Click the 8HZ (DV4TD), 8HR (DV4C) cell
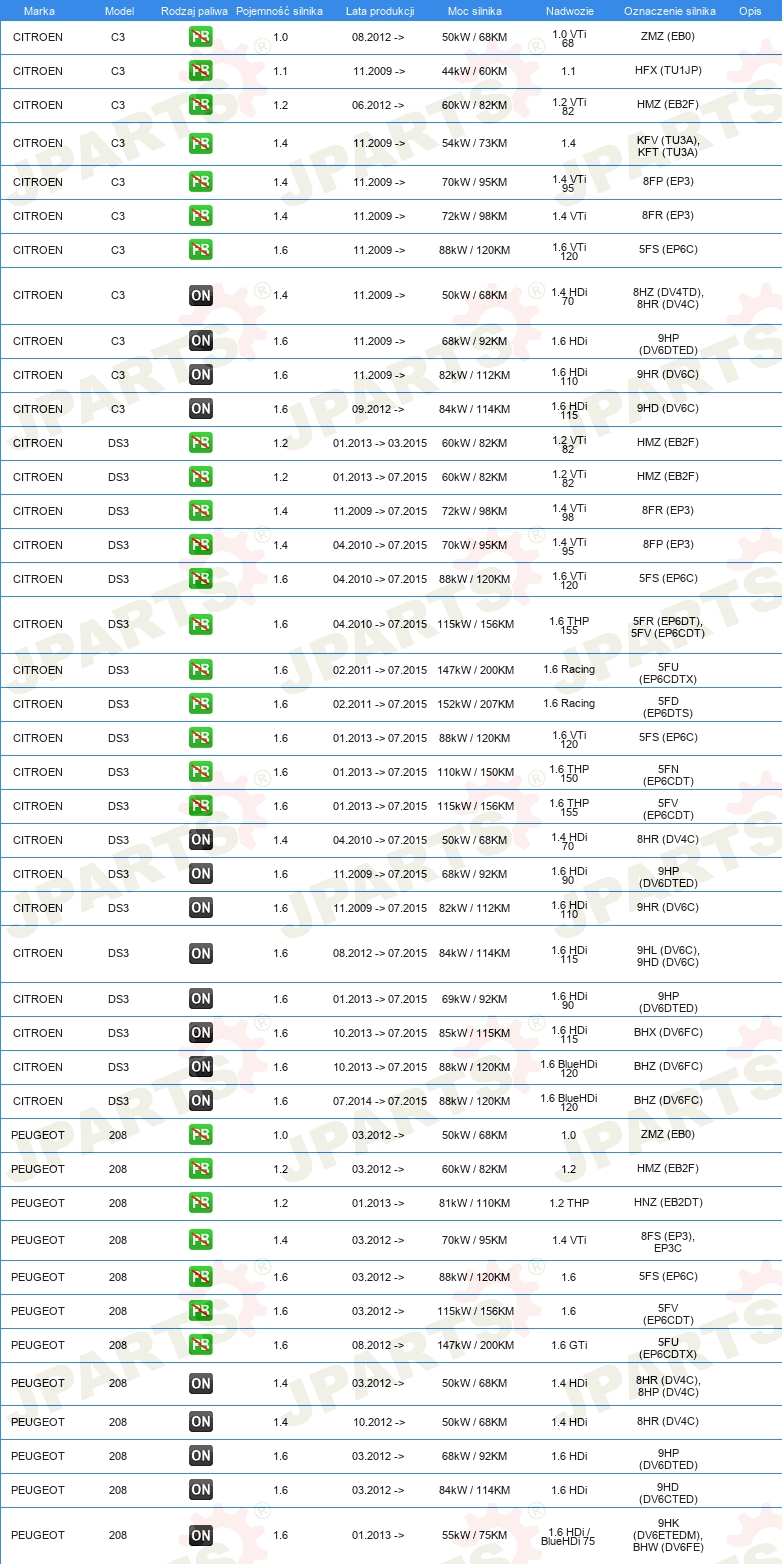The width and height of the screenshot is (782, 1564). coord(668,298)
